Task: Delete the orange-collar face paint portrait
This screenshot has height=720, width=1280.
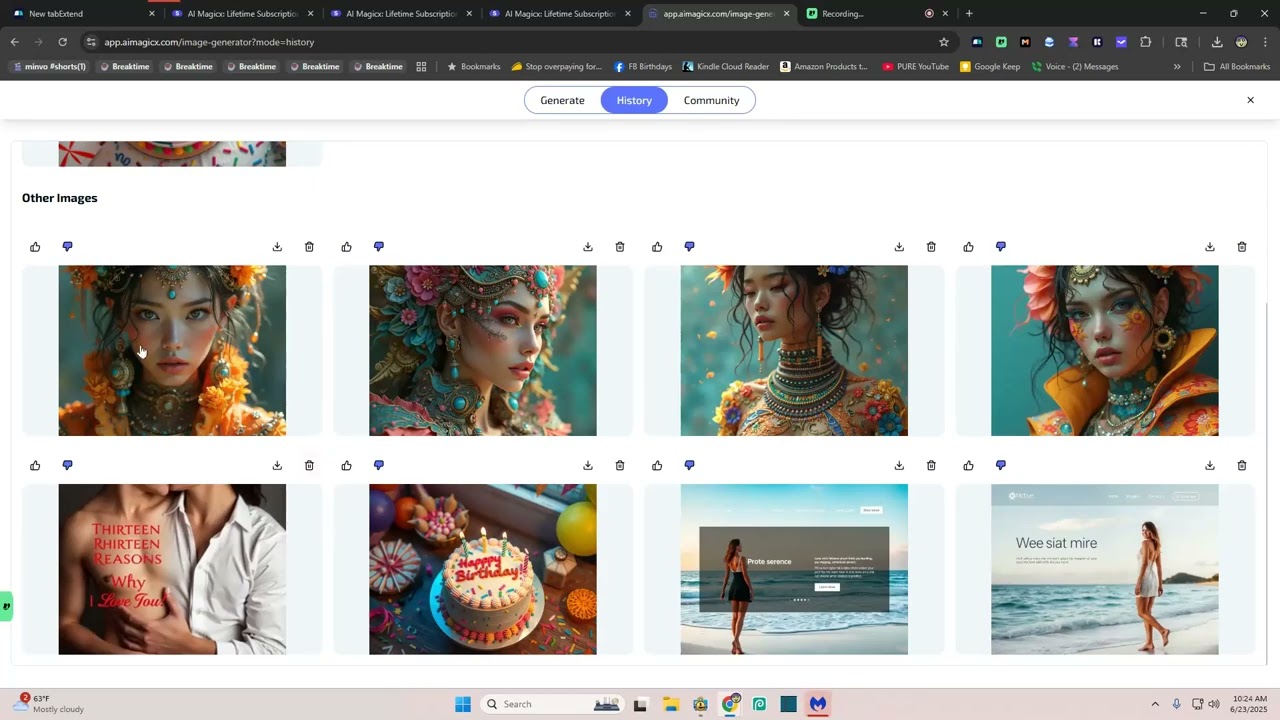Action: [x=1242, y=247]
